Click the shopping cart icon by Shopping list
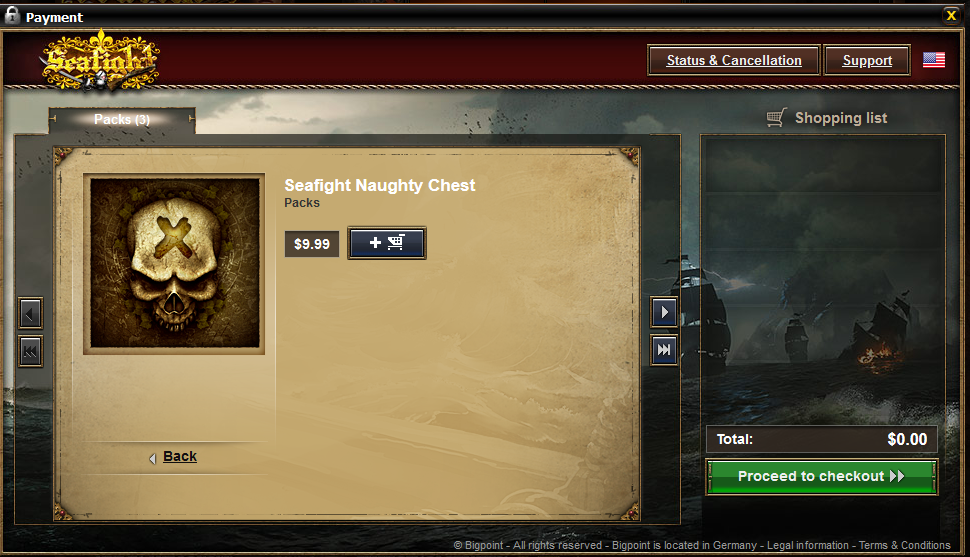This screenshot has height=557, width=970. pyautogui.click(x=776, y=117)
